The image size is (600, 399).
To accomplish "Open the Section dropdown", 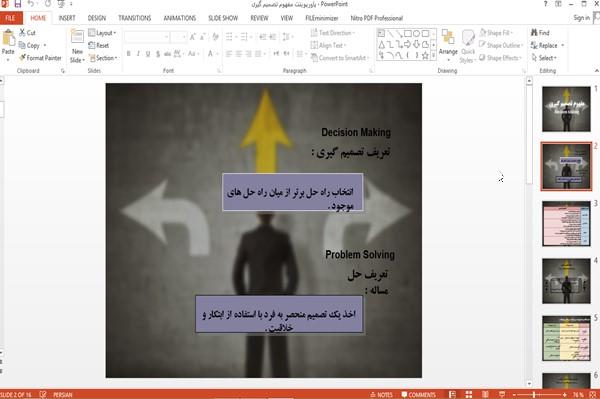I will 103,58.
